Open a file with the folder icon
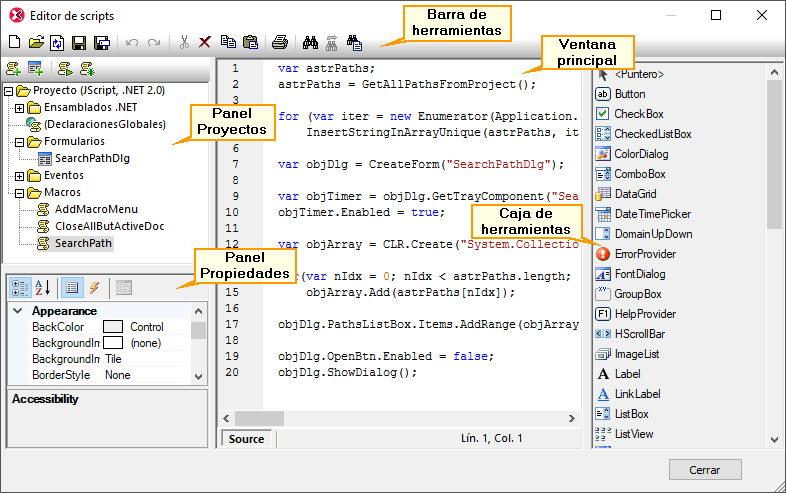The height and width of the screenshot is (493, 786). point(35,43)
